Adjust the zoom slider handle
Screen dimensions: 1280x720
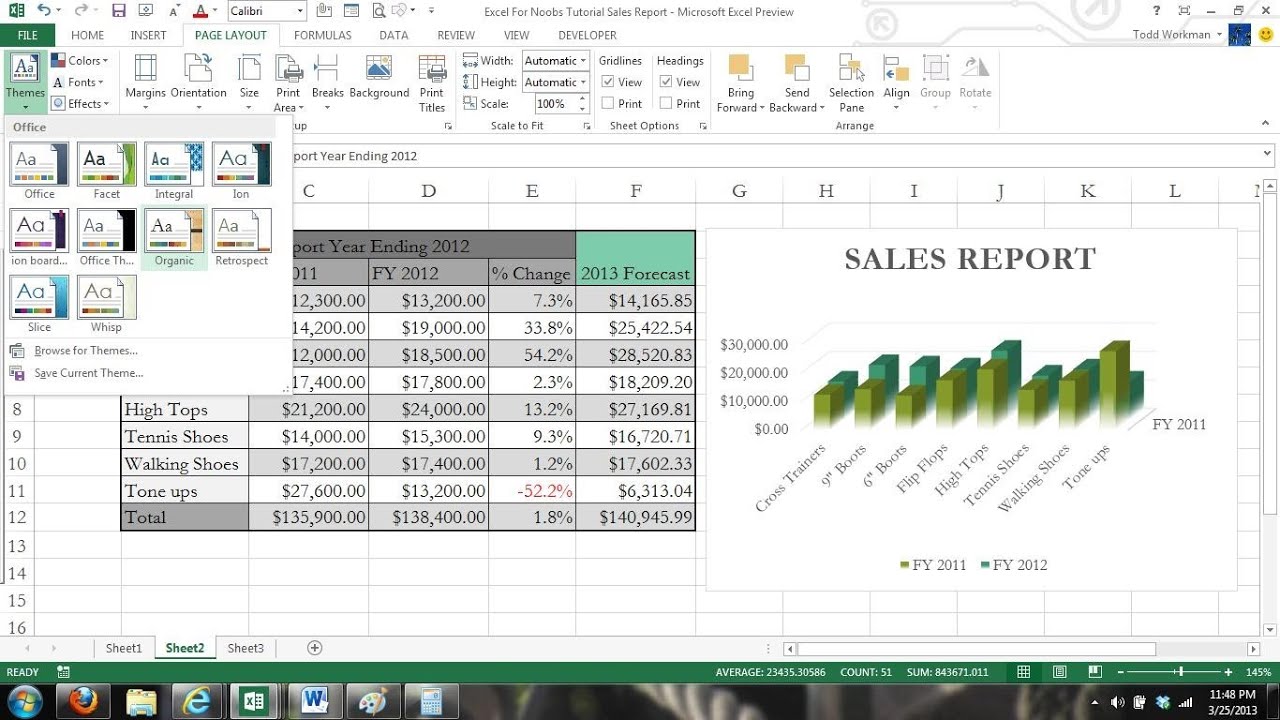pos(1181,672)
